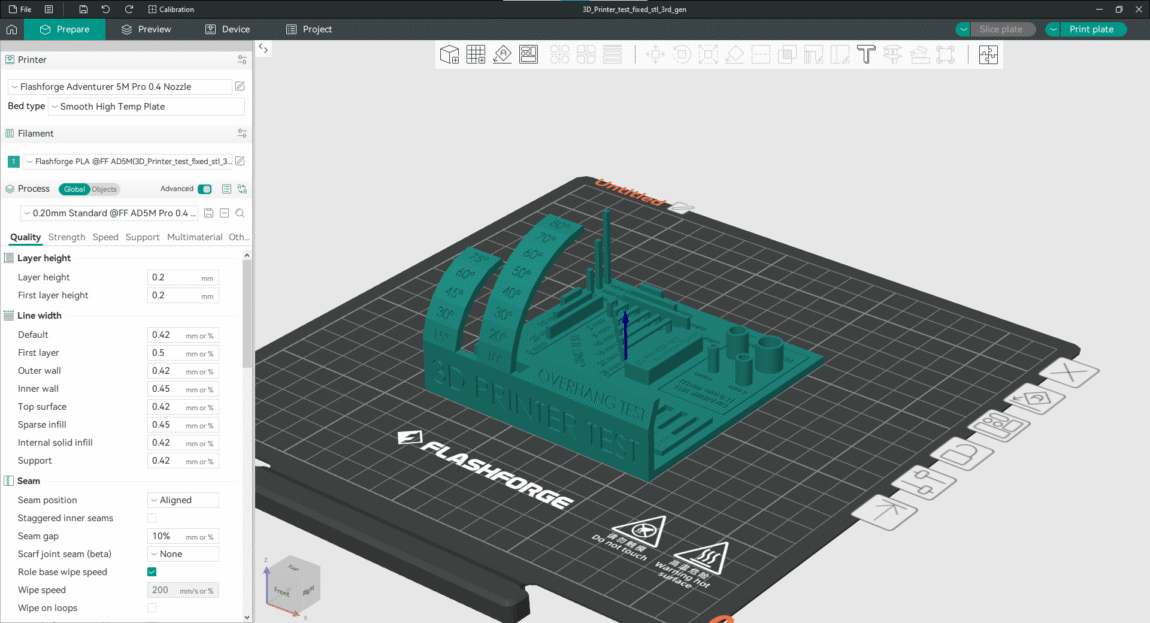Uncheck Role base wipe speed
The height and width of the screenshot is (623, 1150).
tap(152, 572)
